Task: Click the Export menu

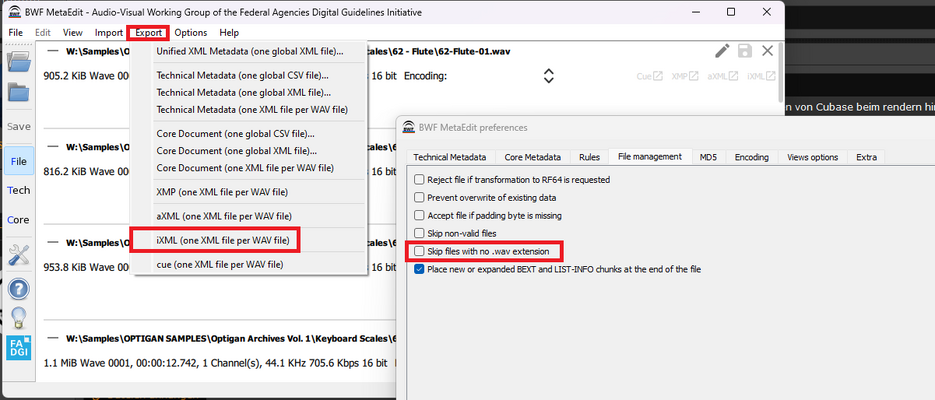Action: click(x=148, y=33)
